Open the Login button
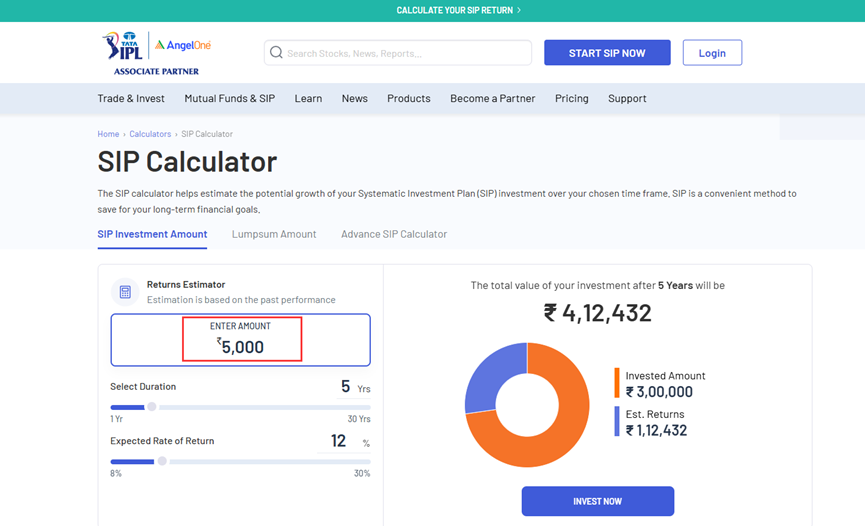 tap(712, 53)
